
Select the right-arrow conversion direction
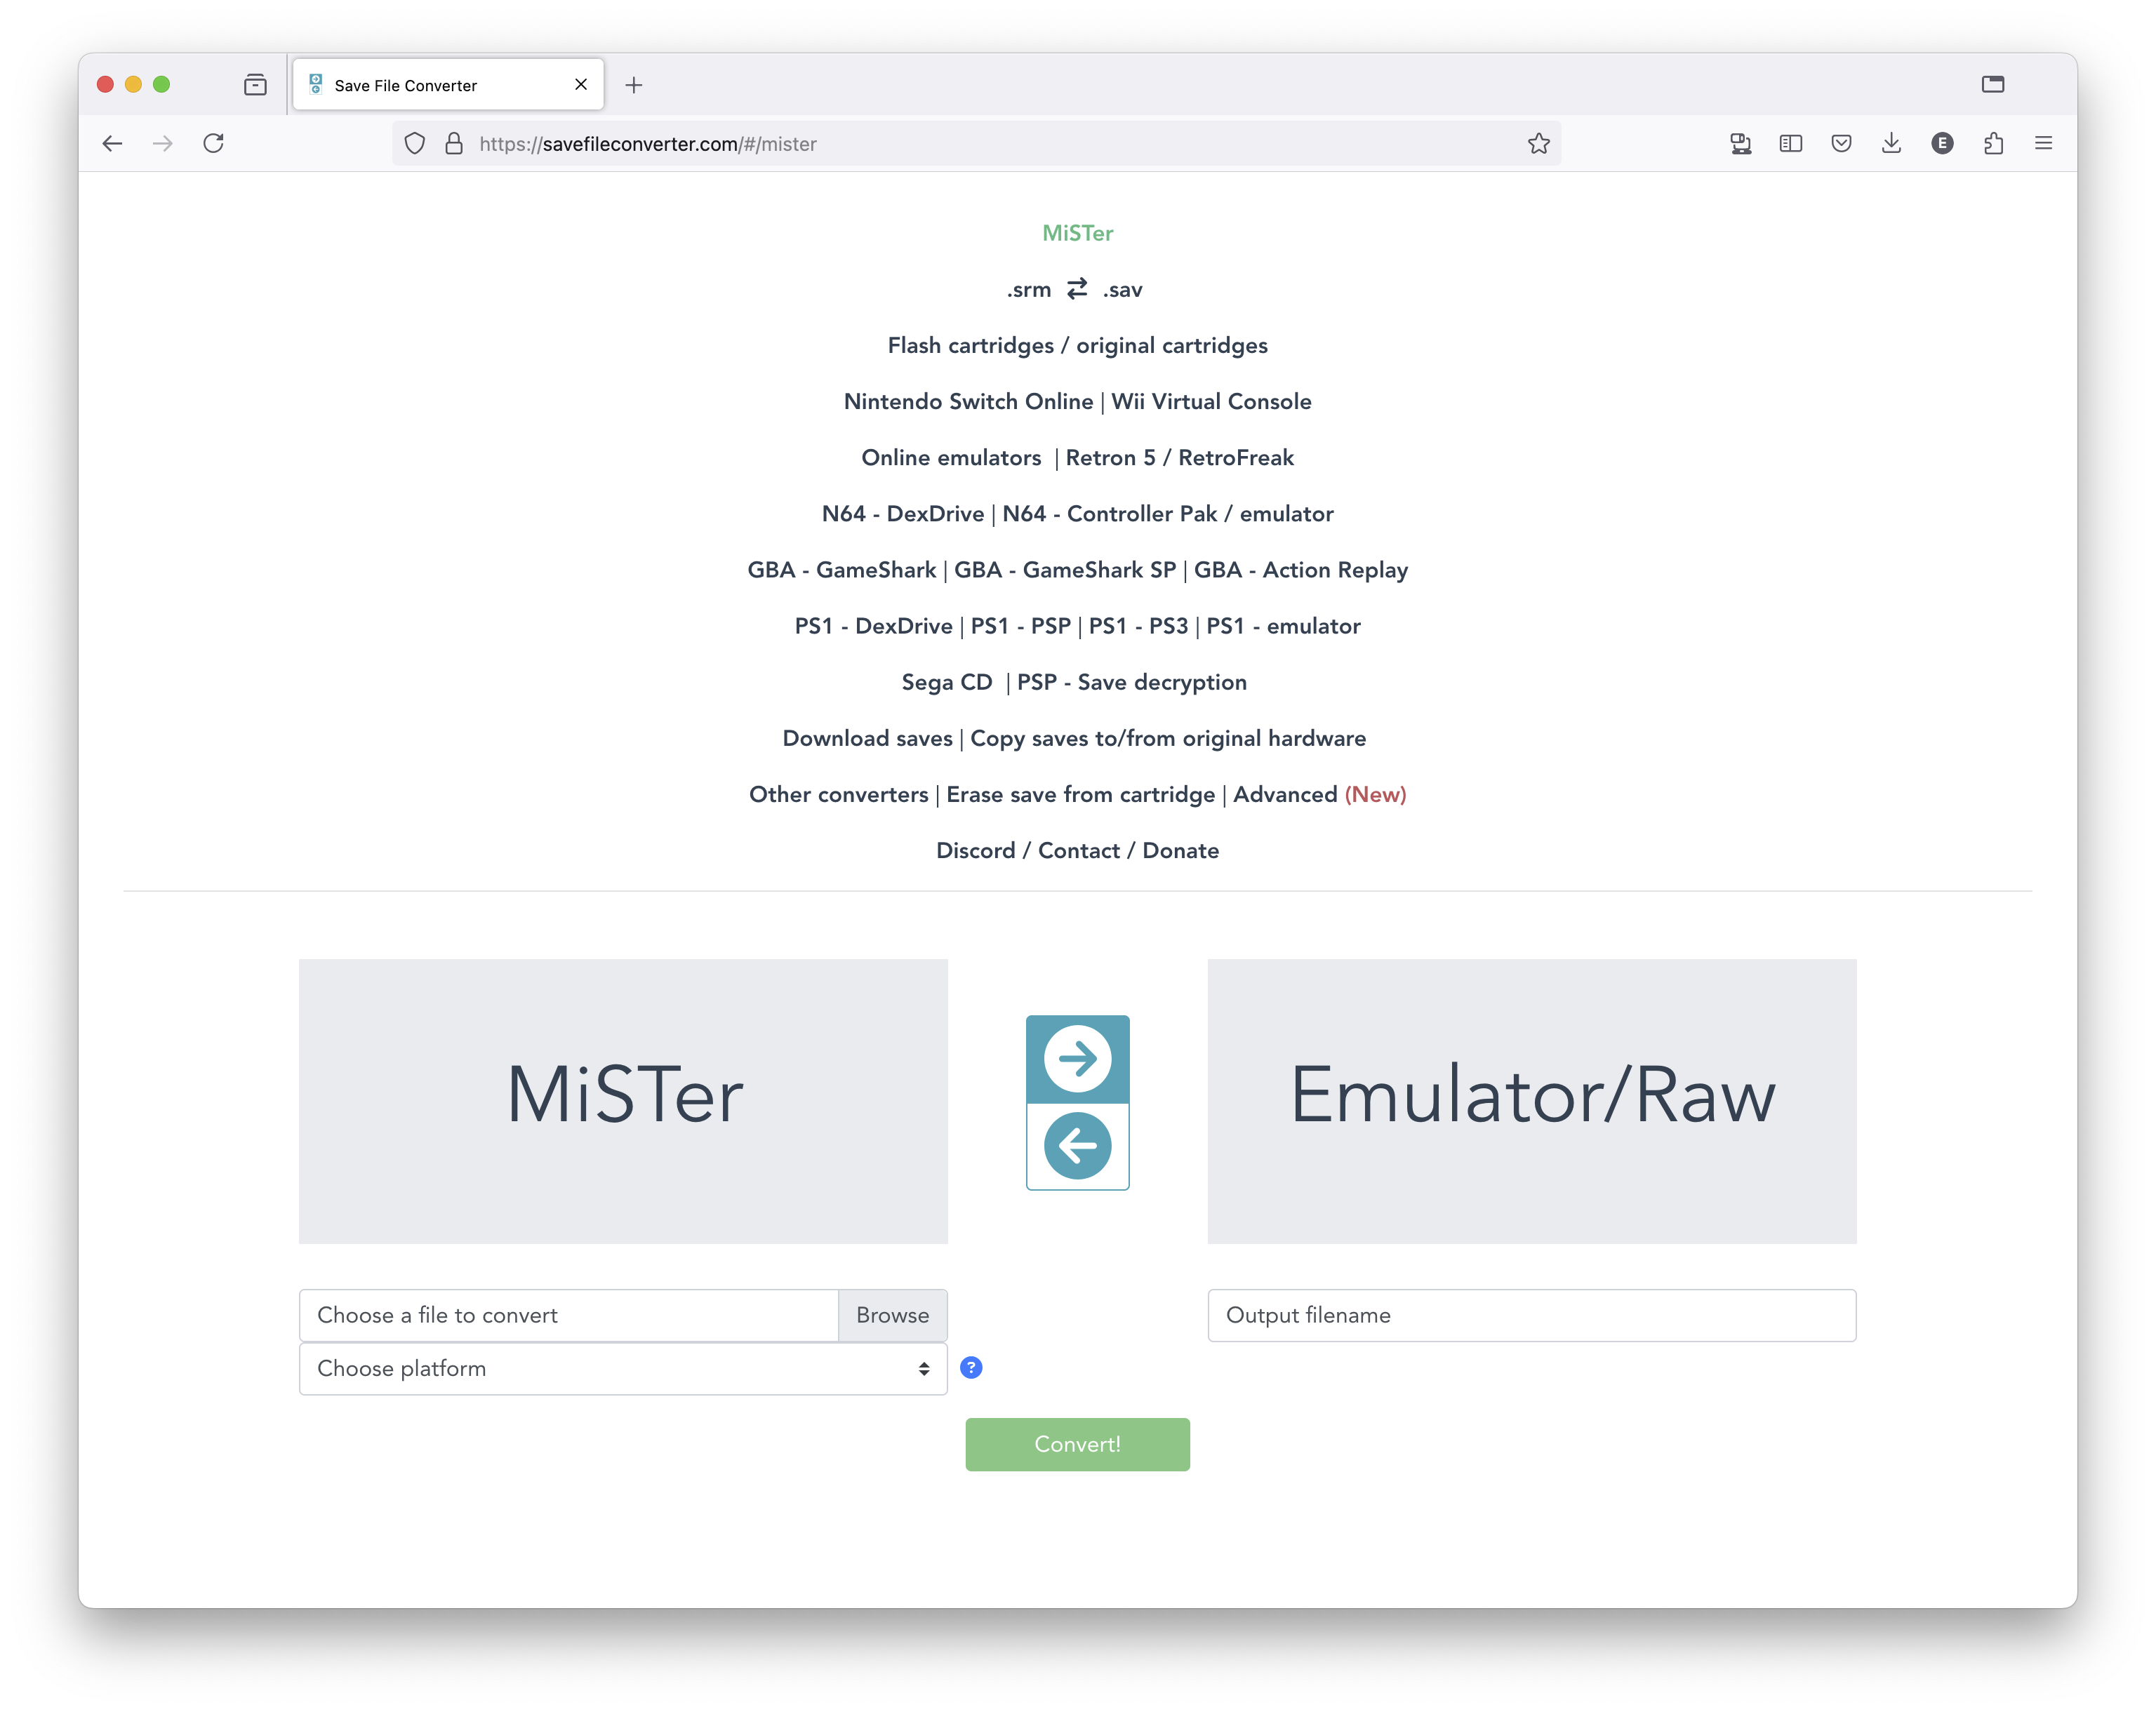tap(1077, 1058)
